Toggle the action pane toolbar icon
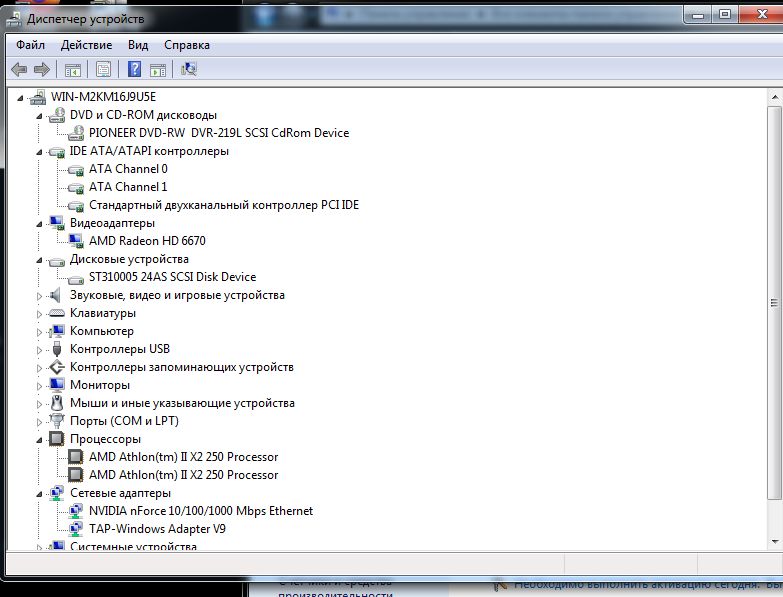This screenshot has height=597, width=783. pos(158,70)
